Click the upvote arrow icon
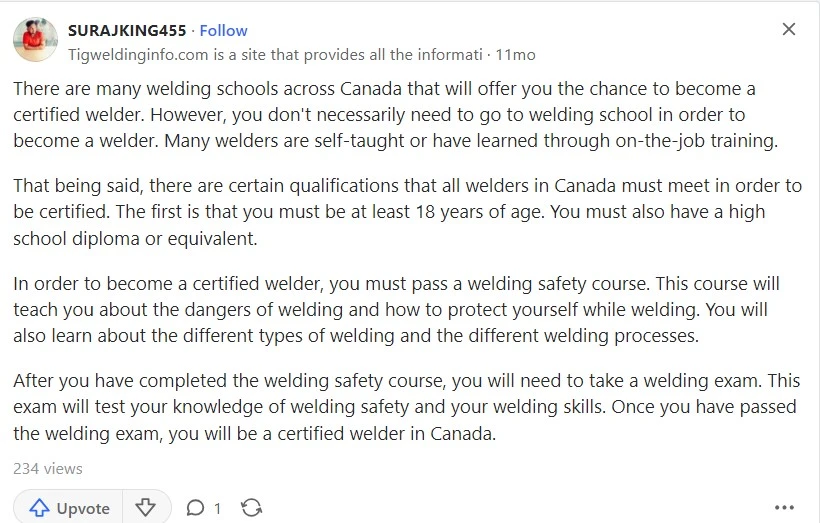 coord(39,508)
